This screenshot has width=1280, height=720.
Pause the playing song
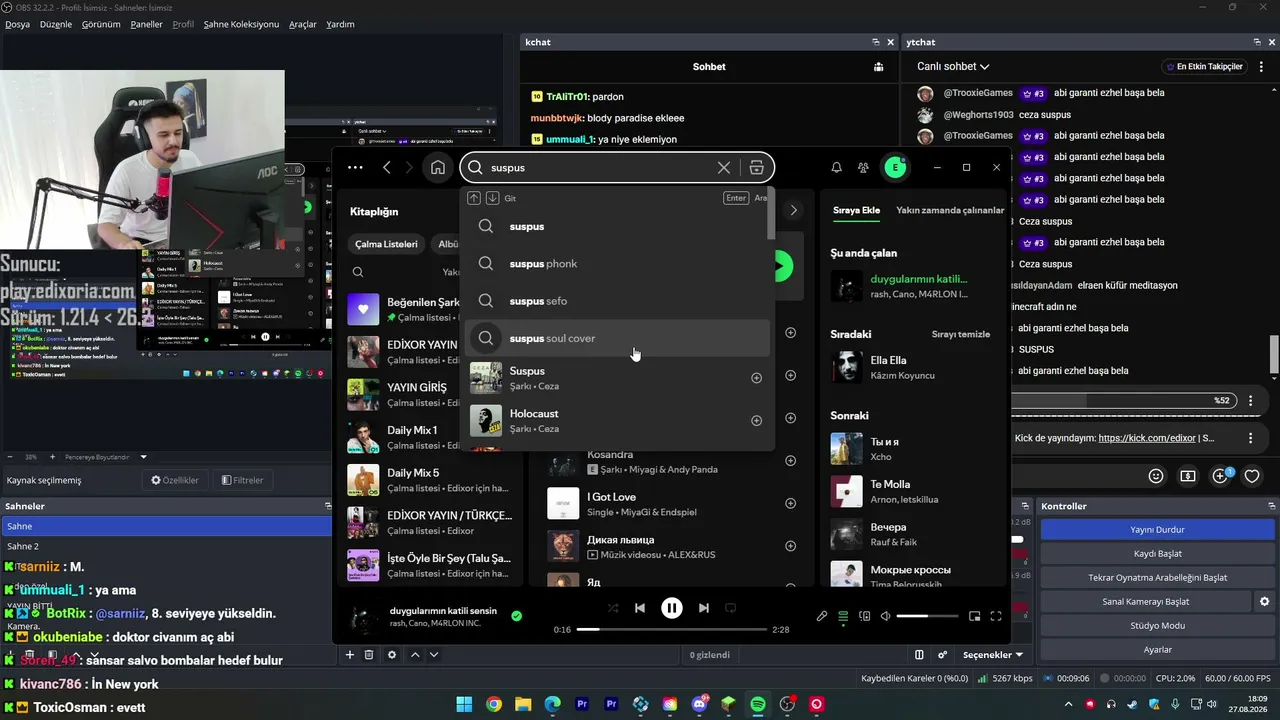tap(672, 608)
